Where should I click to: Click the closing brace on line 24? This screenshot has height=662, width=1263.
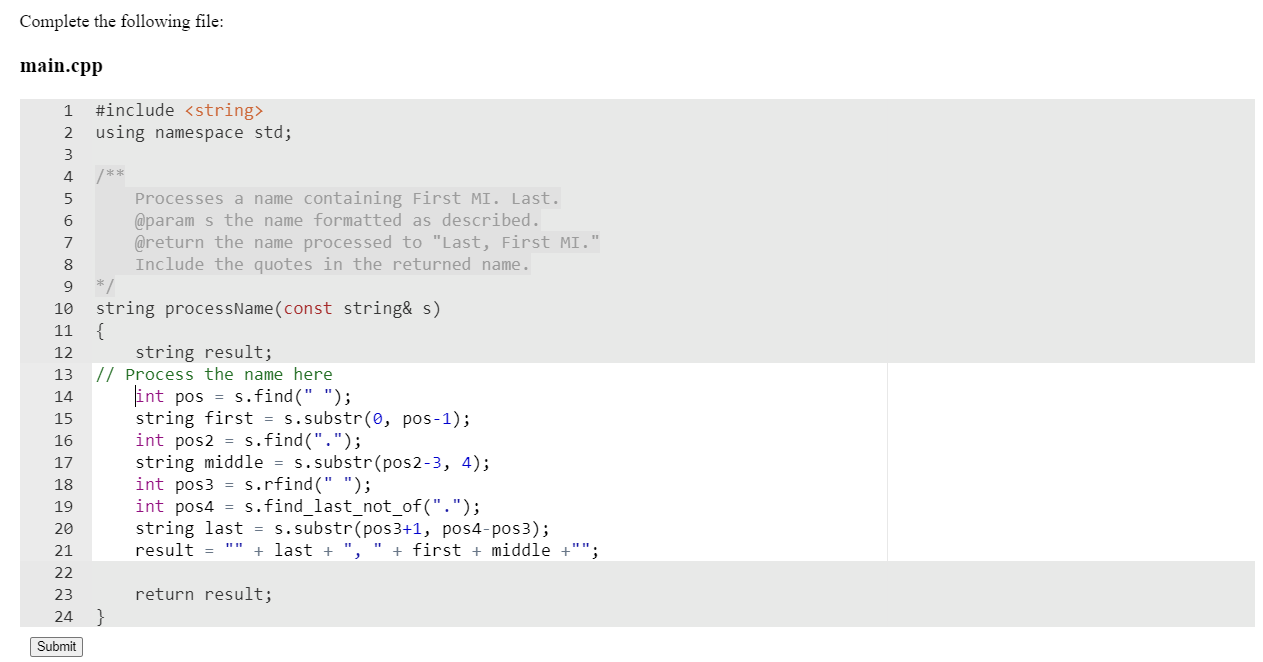99,616
